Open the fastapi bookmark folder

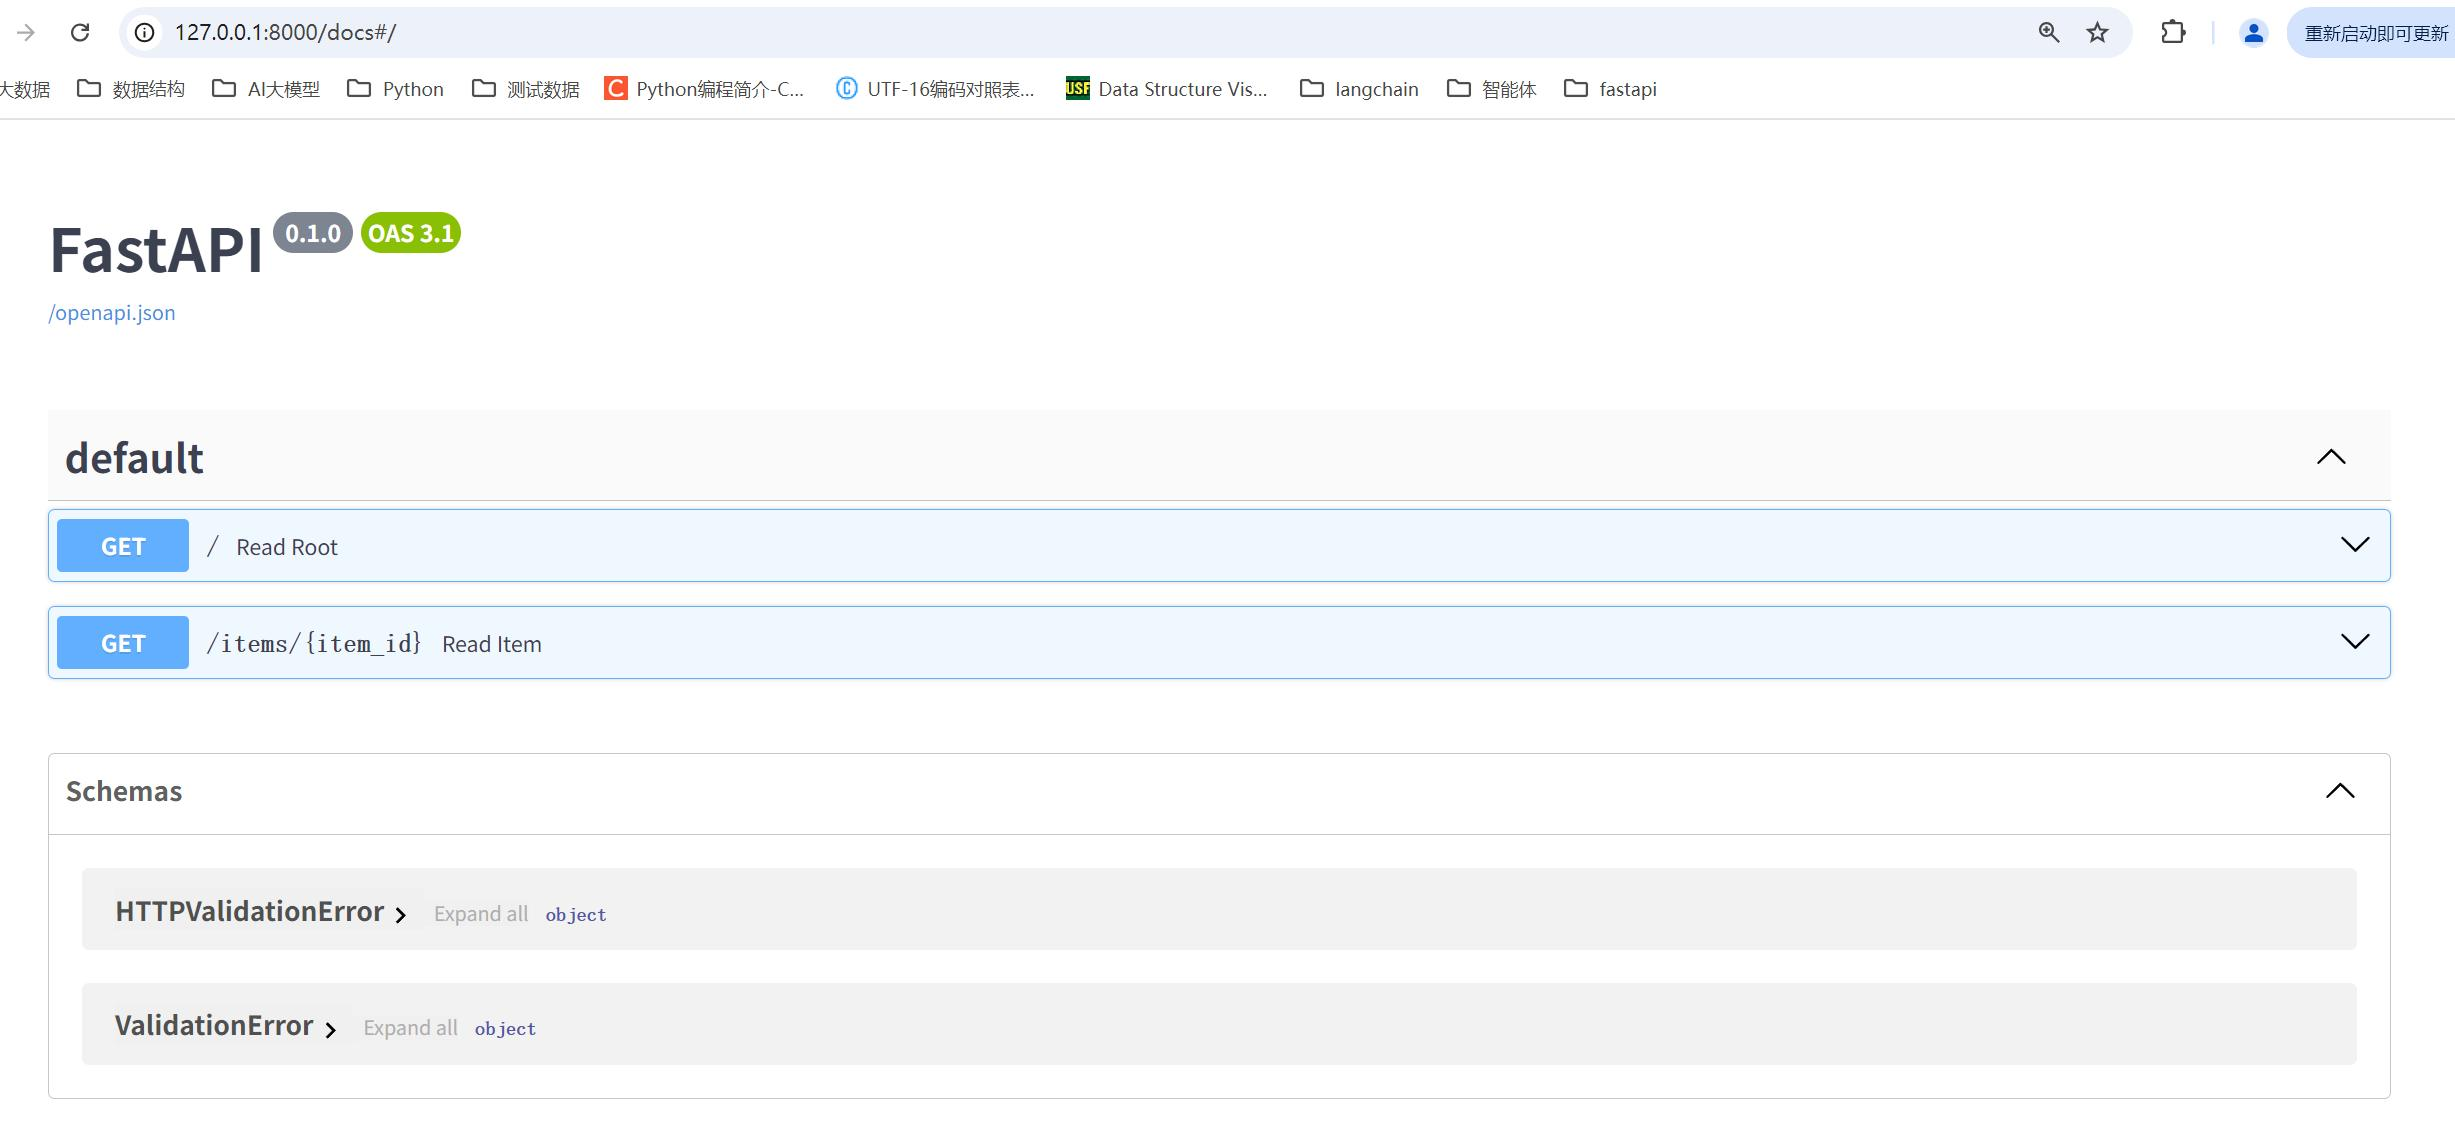[x=1611, y=89]
